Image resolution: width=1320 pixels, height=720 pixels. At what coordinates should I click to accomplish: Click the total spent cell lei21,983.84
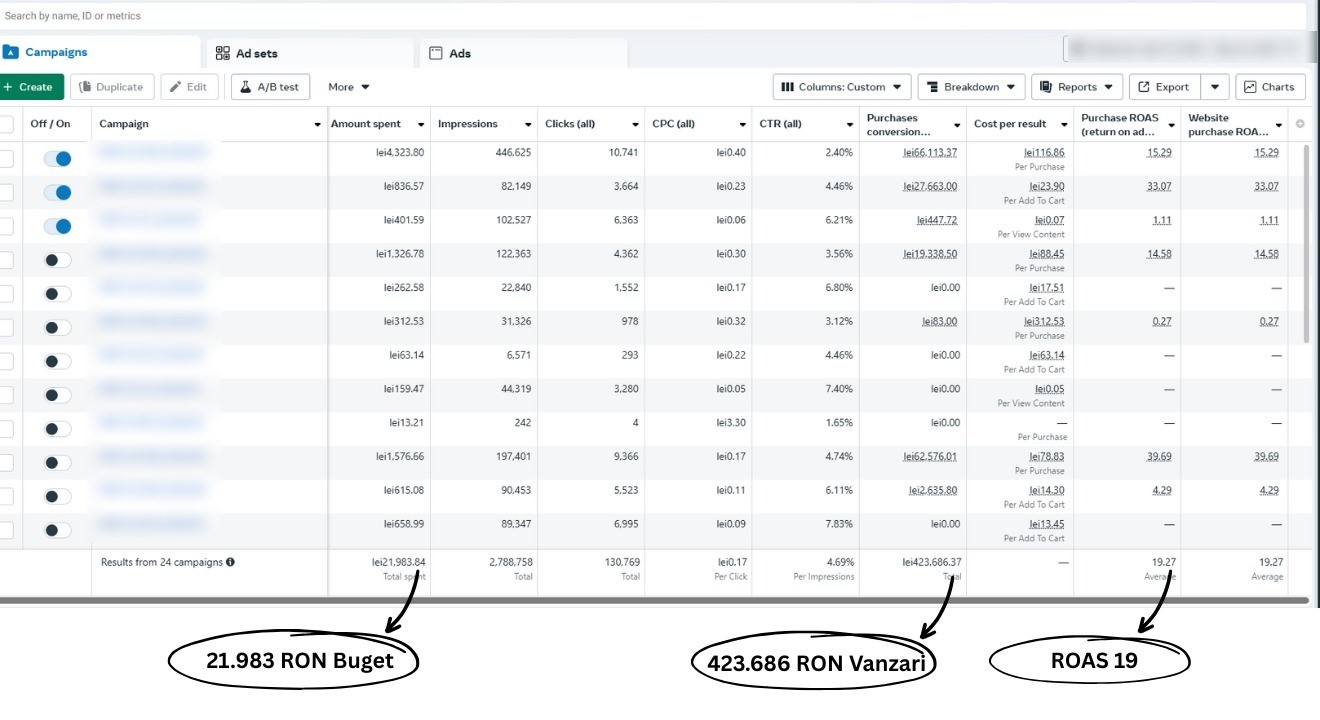(398, 562)
